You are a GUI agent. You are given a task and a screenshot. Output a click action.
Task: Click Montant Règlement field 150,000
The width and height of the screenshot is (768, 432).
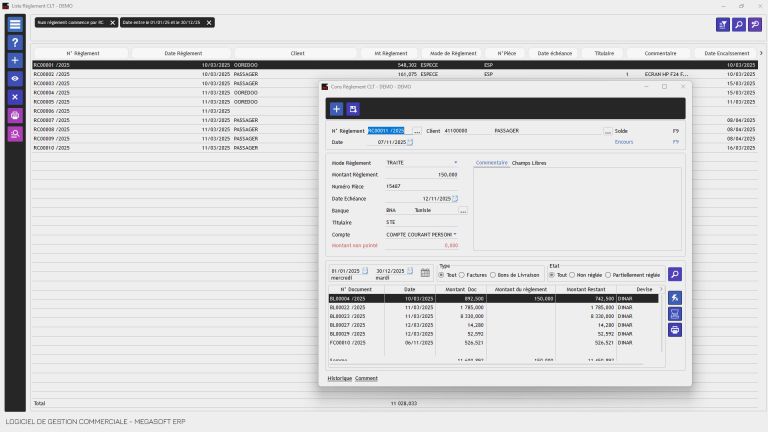(x=422, y=175)
